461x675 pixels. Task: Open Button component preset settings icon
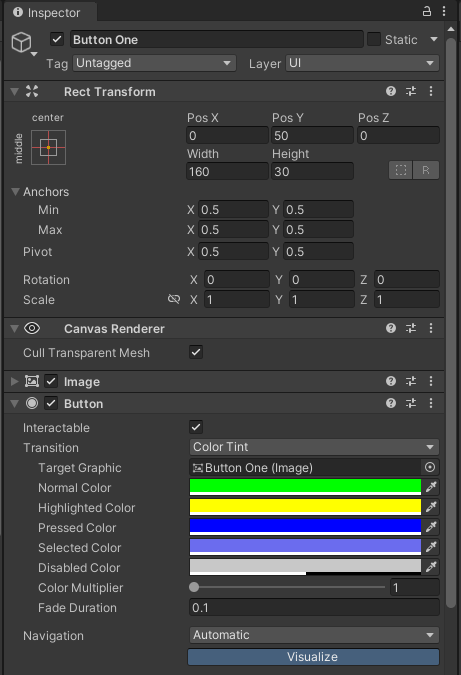(x=411, y=403)
